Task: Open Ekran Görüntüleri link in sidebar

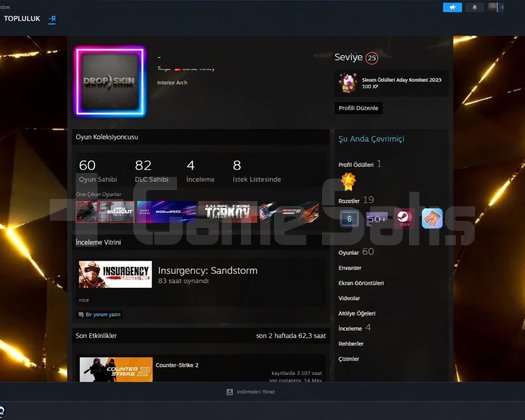Action: coord(361,283)
